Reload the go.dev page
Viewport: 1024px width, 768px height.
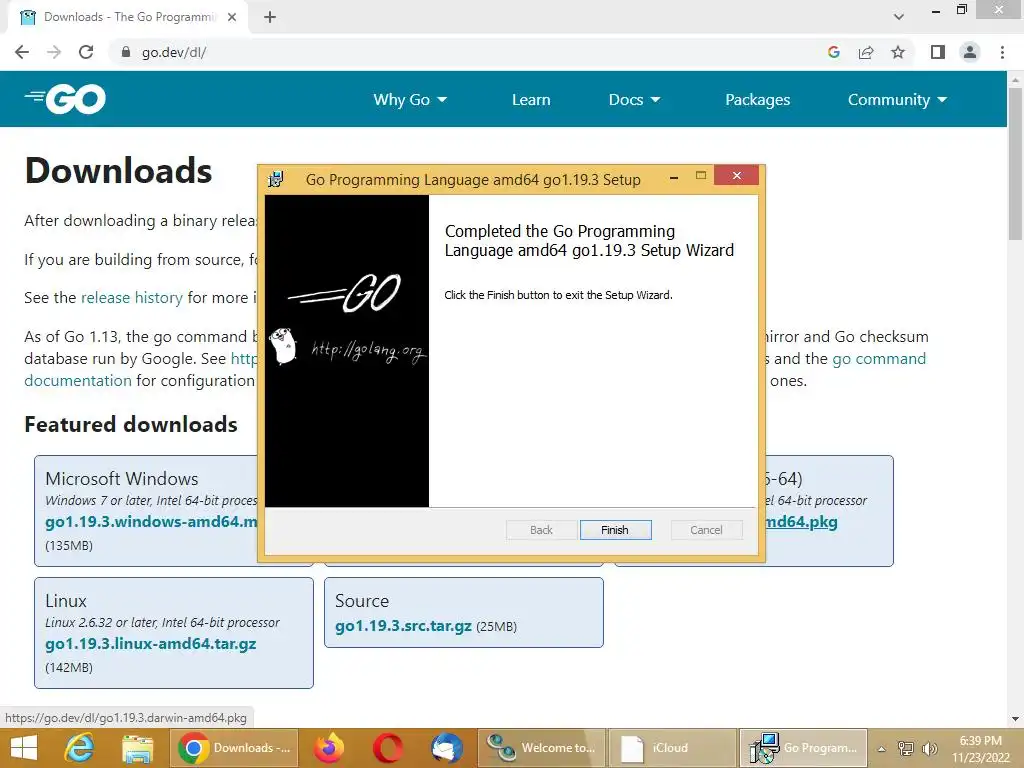click(x=86, y=52)
